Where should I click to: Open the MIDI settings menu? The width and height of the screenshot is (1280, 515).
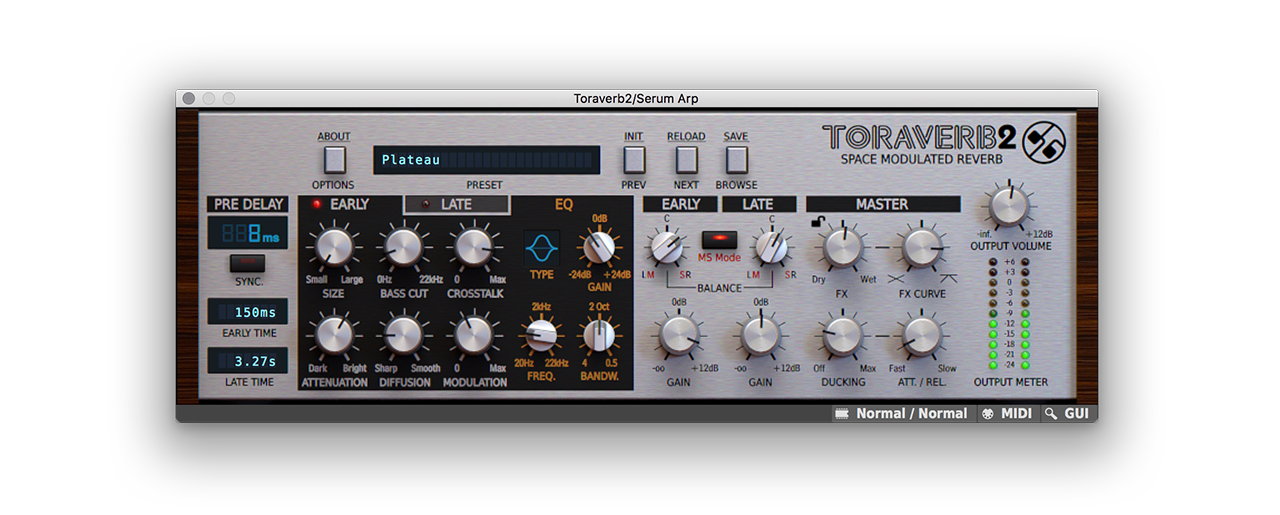(1007, 413)
